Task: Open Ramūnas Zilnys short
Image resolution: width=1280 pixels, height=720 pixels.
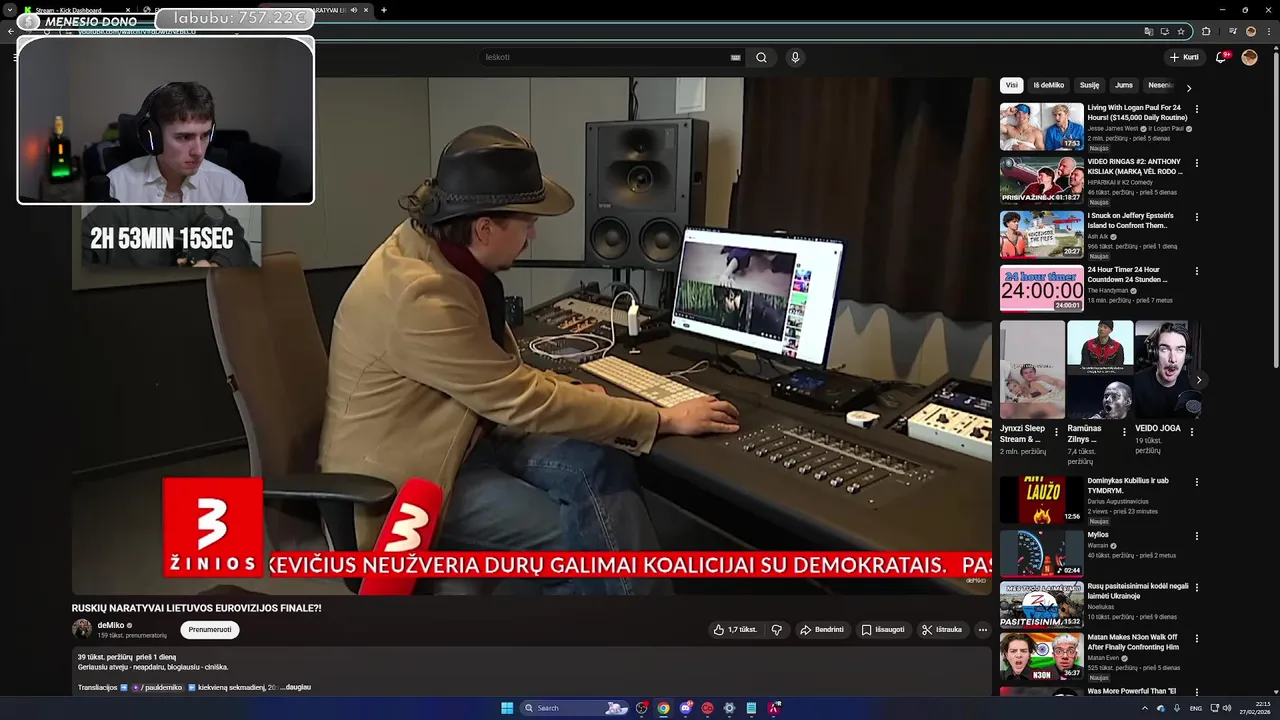Action: point(1100,369)
